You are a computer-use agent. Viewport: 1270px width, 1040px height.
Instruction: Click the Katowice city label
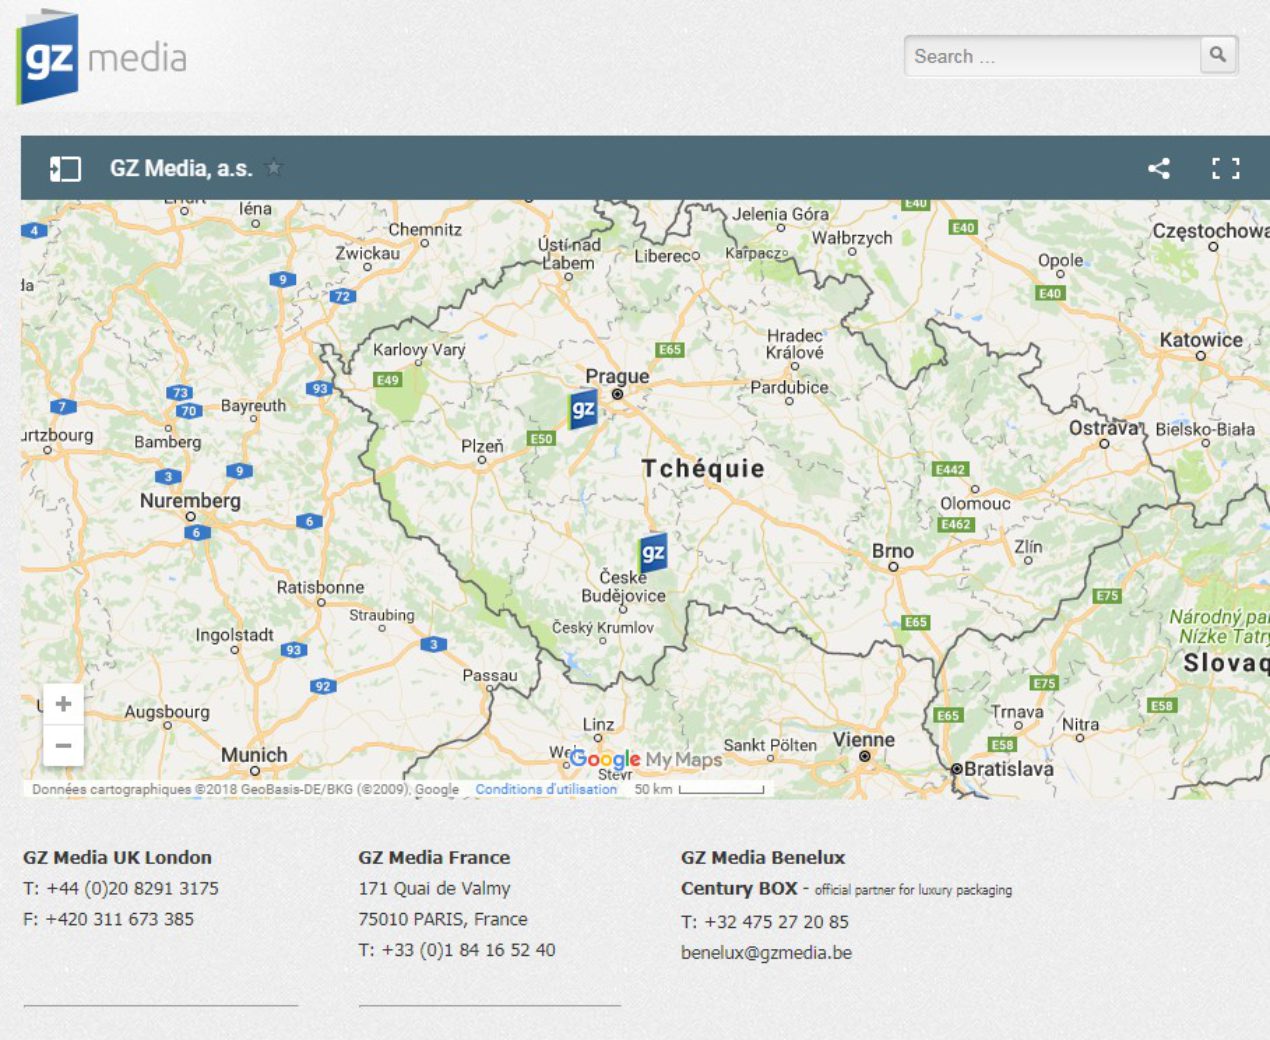click(1201, 340)
